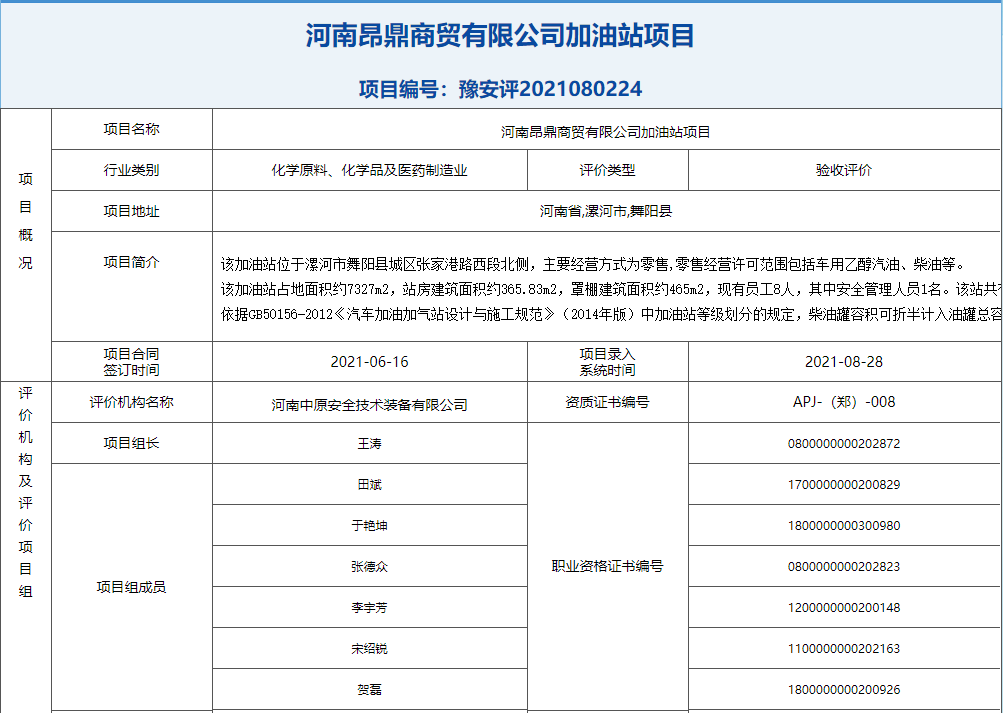
Task: Click the 职业资格证书编号 label cell
Action: pyautogui.click(x=608, y=567)
